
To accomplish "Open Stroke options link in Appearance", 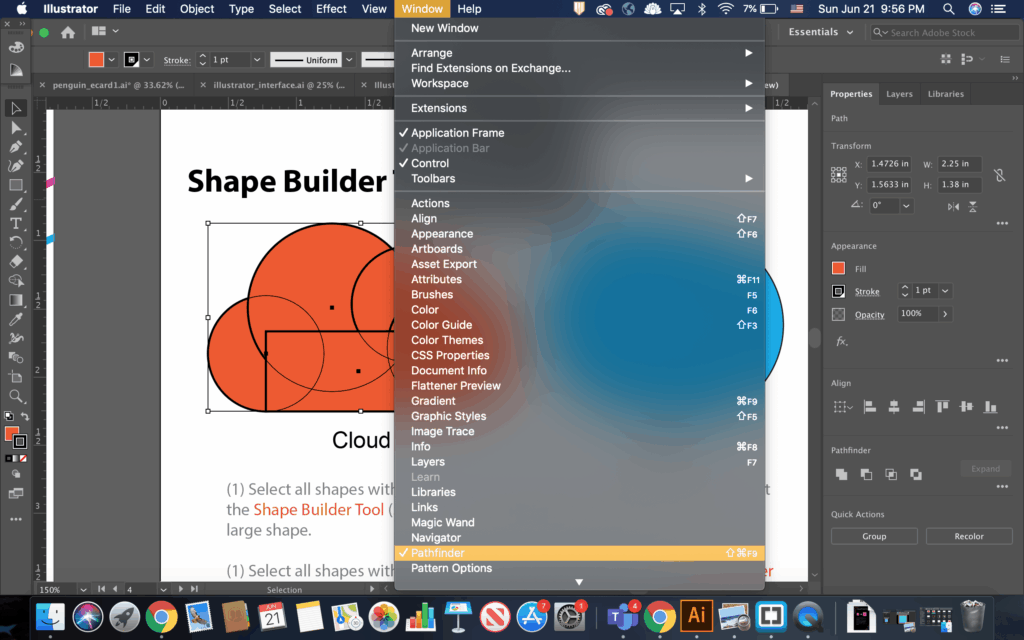I will tap(867, 292).
